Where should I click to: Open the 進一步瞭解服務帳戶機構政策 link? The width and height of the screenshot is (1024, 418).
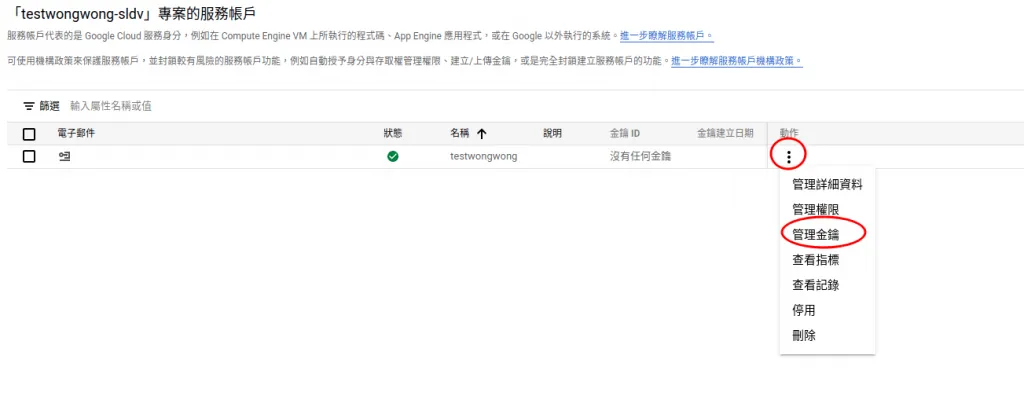[x=736, y=61]
